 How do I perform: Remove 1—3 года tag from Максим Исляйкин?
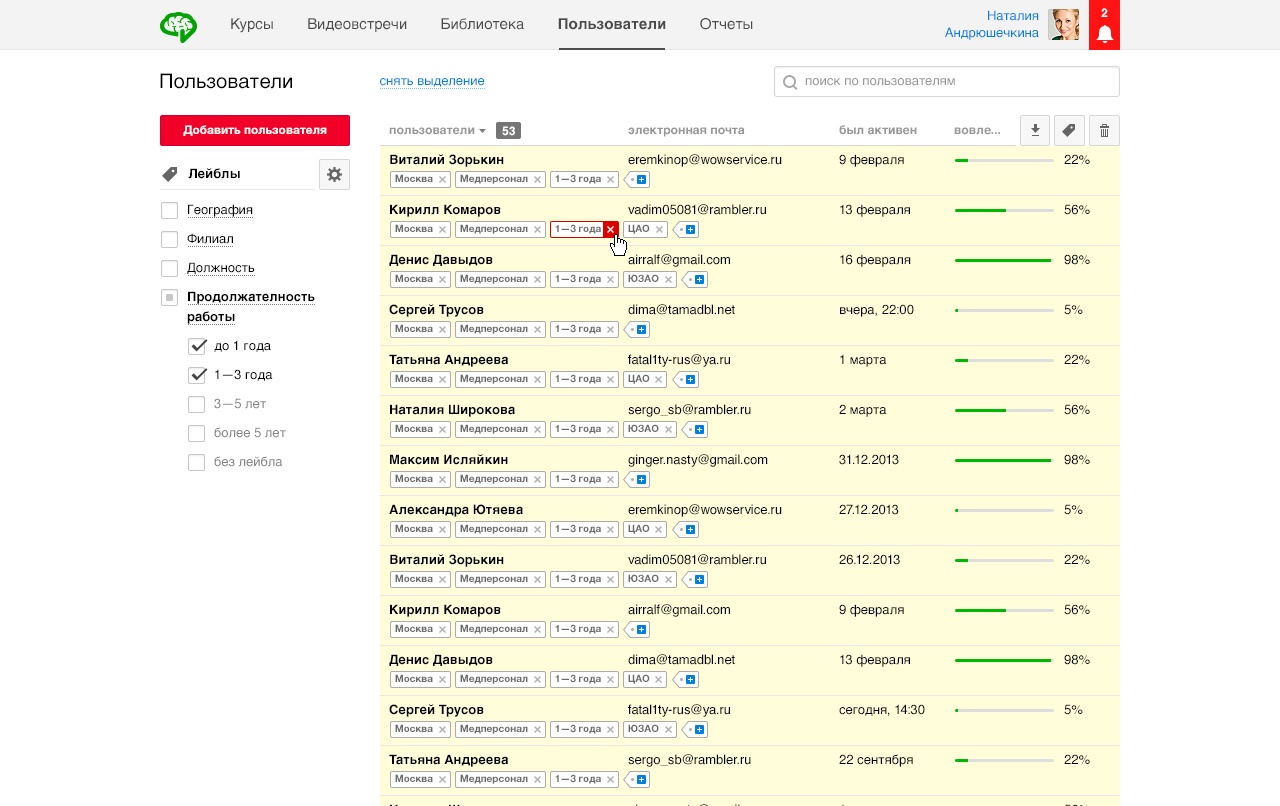point(611,479)
